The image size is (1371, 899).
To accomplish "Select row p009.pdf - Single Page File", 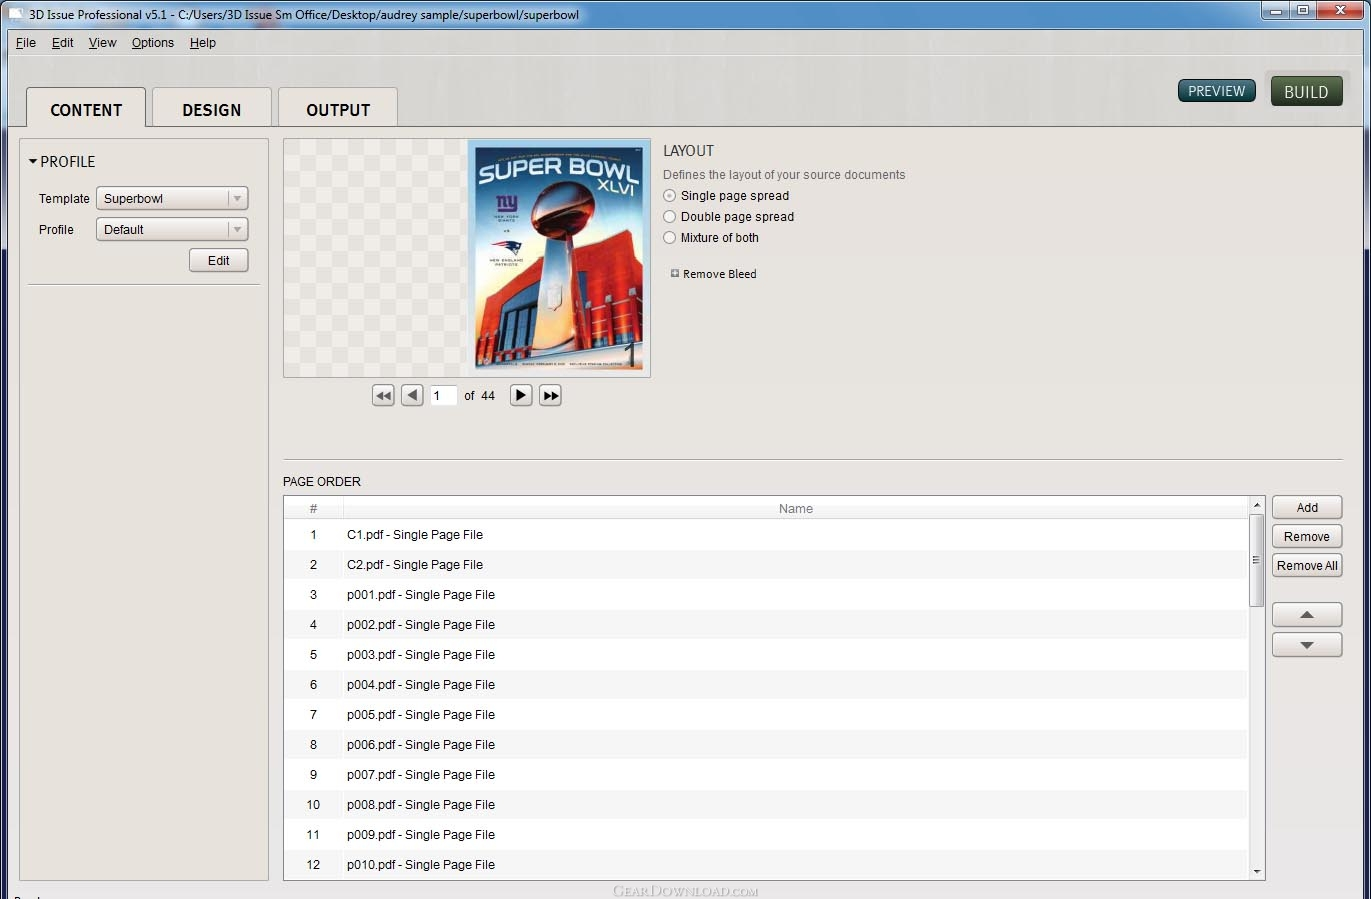I will tap(766, 835).
